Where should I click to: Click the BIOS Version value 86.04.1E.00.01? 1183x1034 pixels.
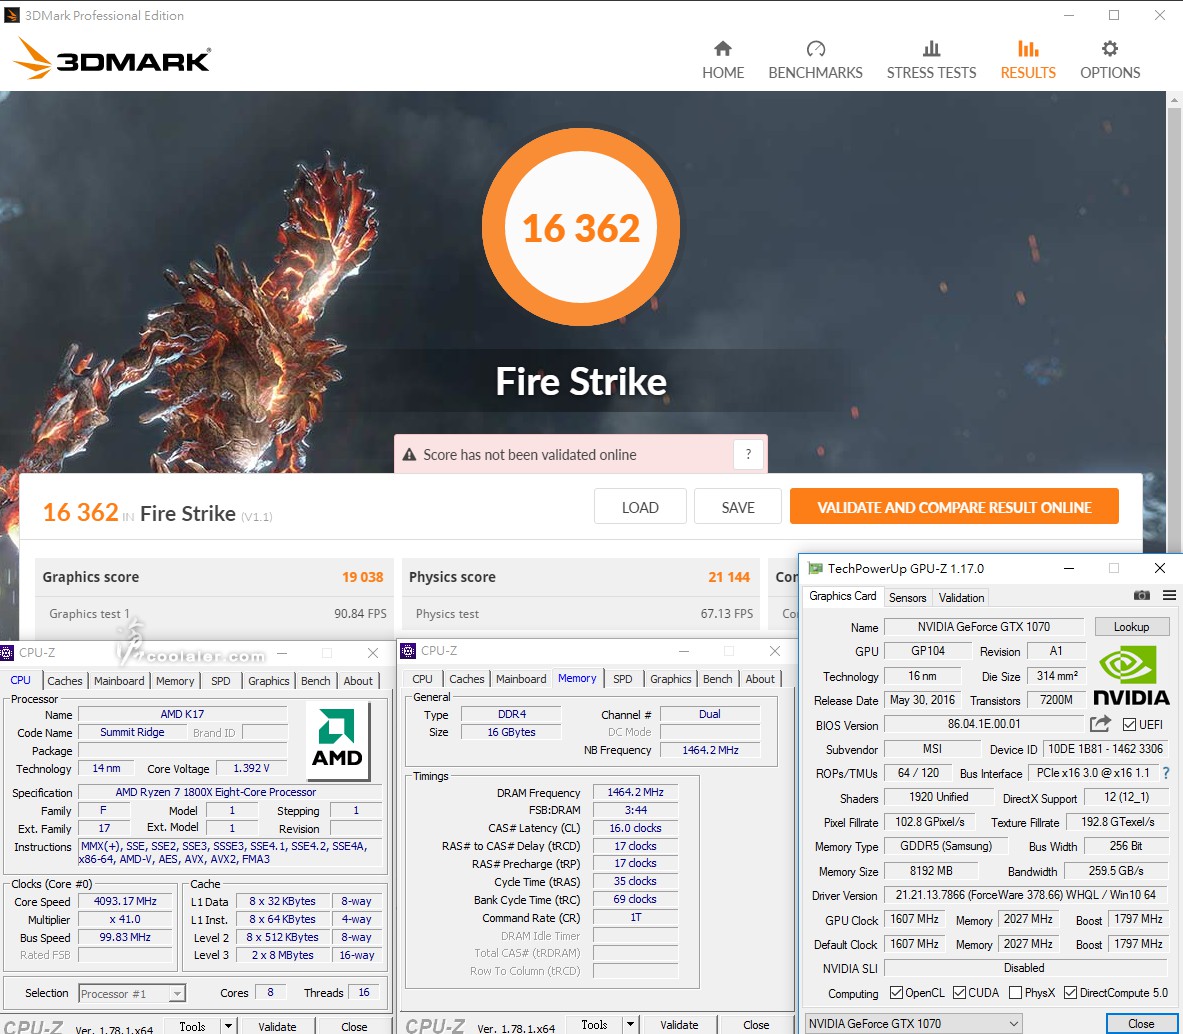click(x=984, y=724)
